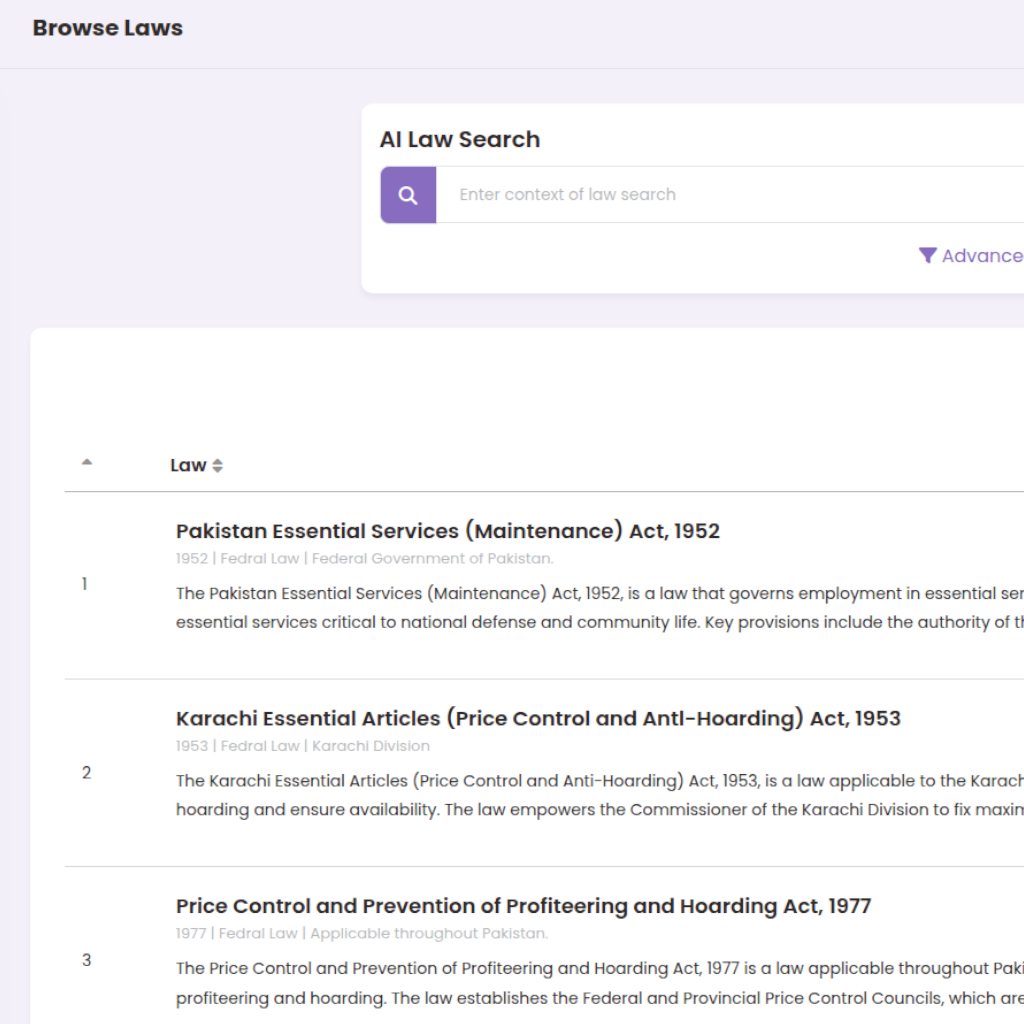Image resolution: width=1024 pixels, height=1024 pixels.
Task: Open the Advanced search filter link
Action: pos(980,256)
